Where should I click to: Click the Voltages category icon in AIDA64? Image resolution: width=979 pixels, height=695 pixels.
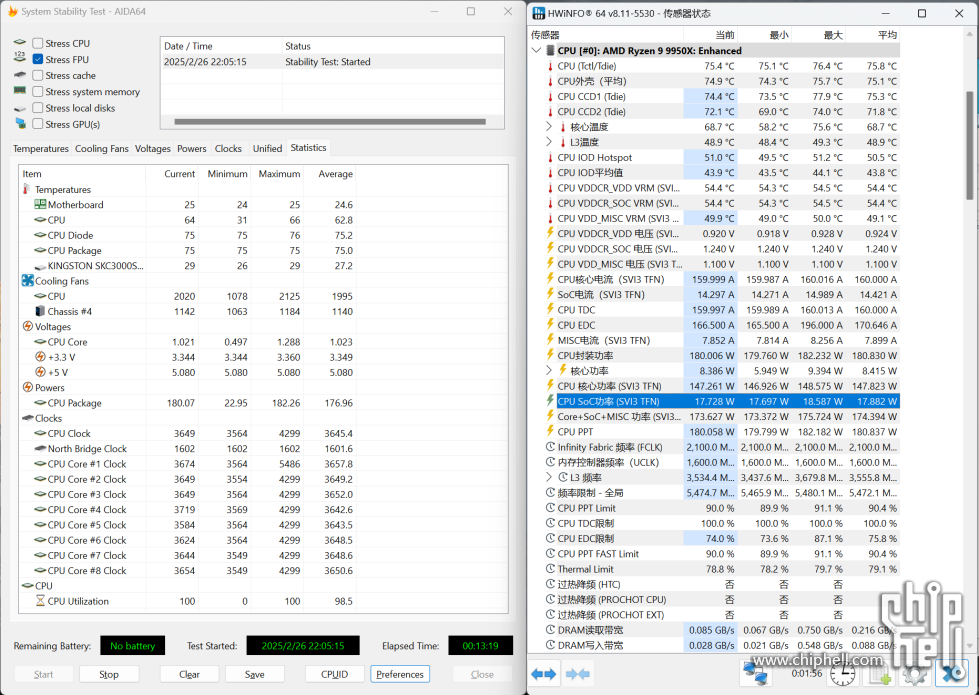click(x=27, y=326)
